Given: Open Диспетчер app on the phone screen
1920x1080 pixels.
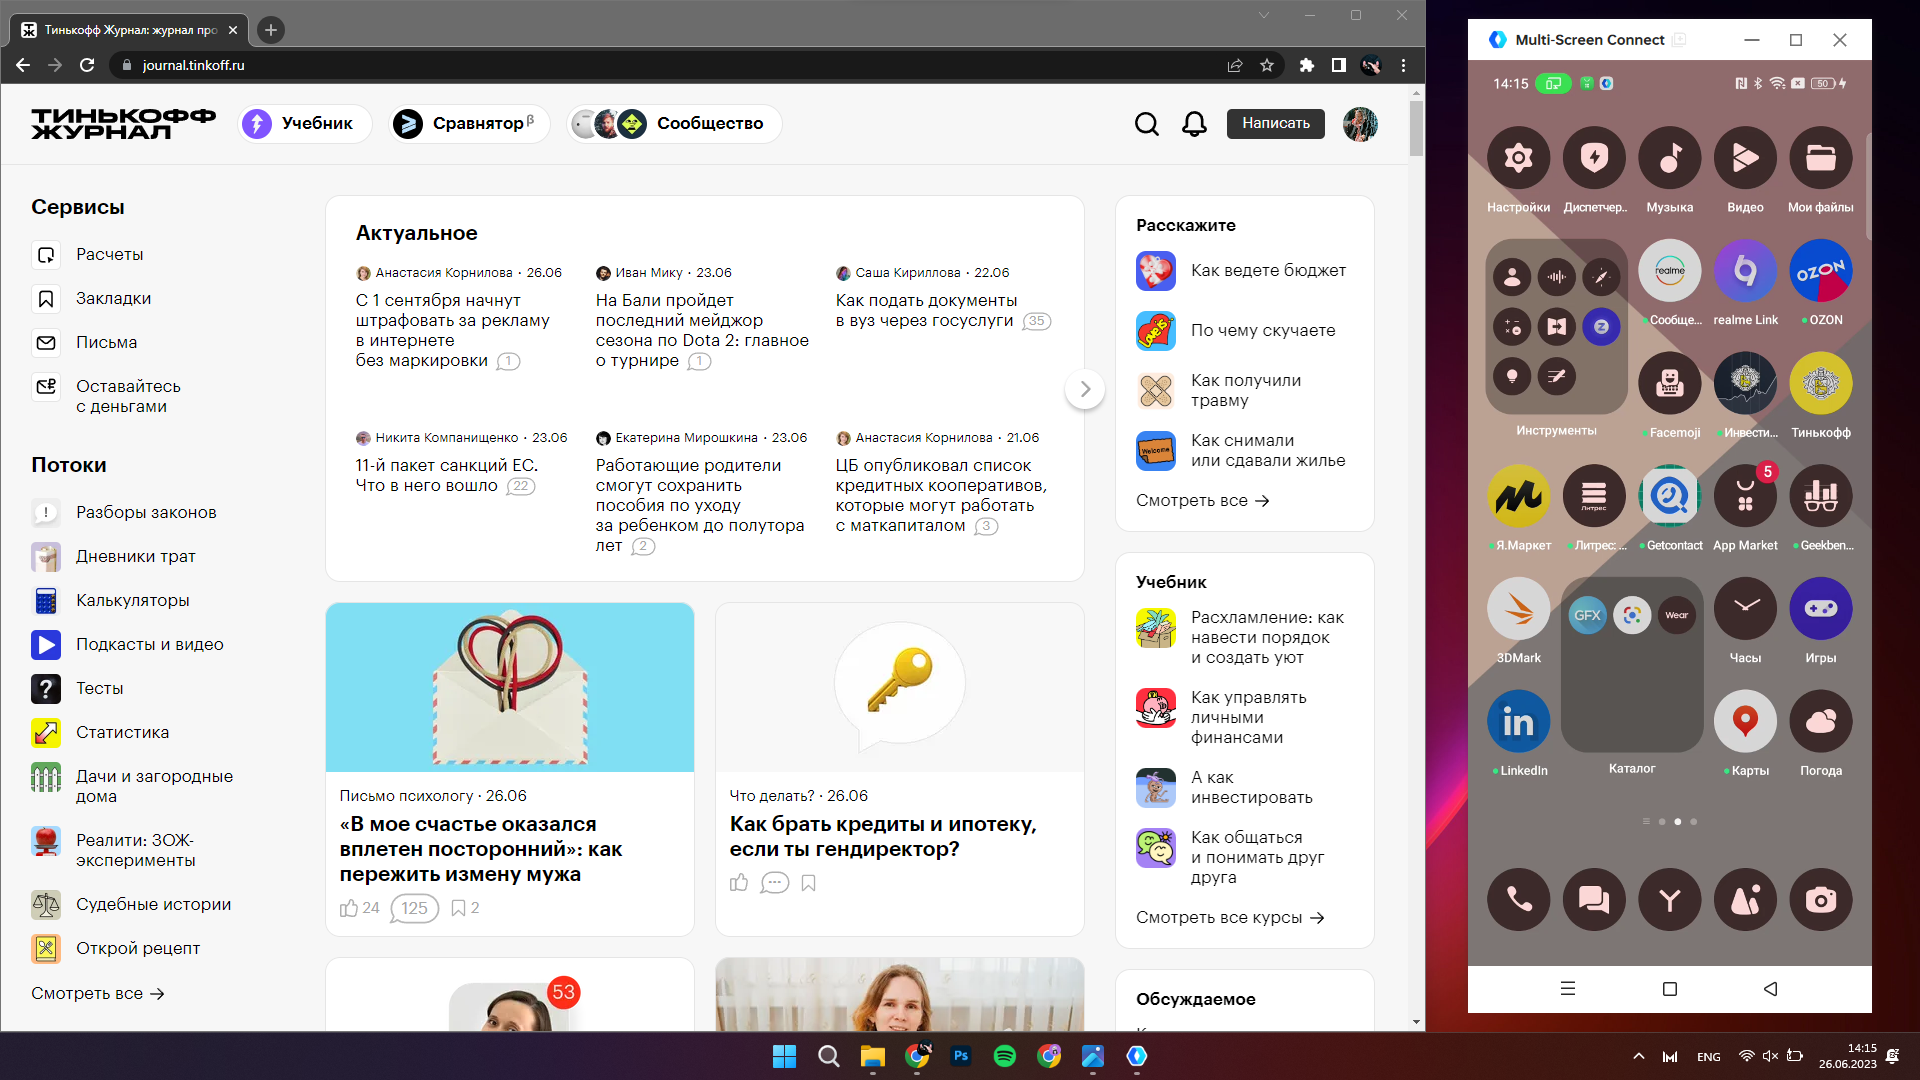Looking at the screenshot, I should tap(1594, 158).
